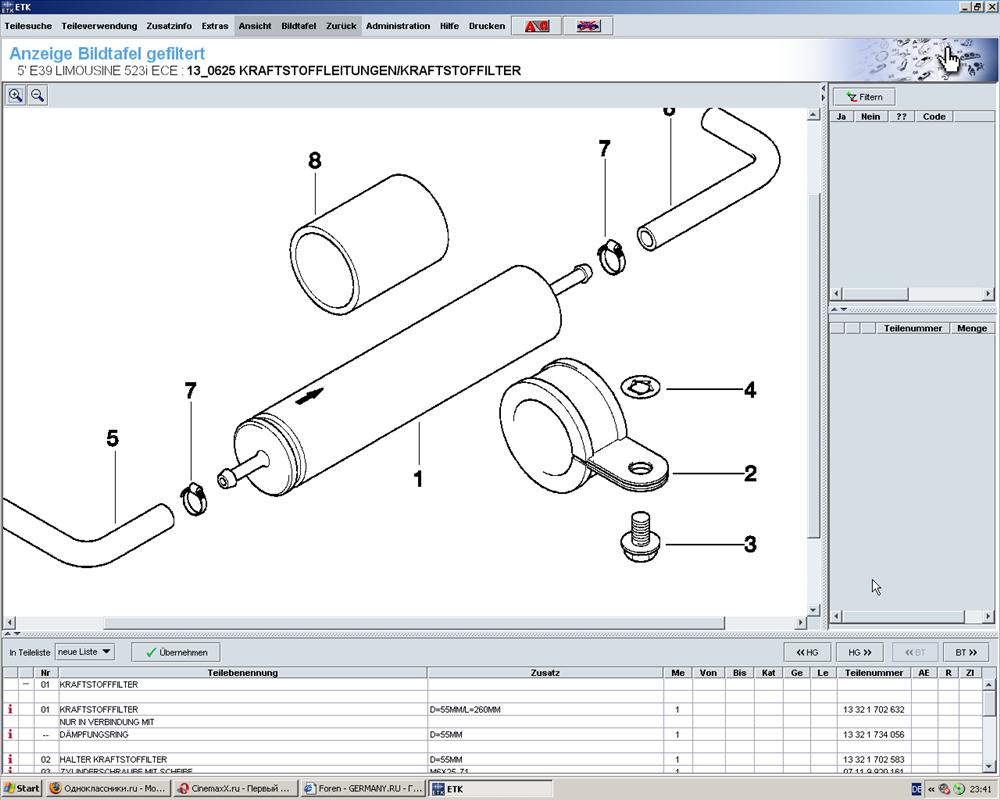Select part number 13 32 1 702 583
This screenshot has height=800, width=1000.
point(873,759)
